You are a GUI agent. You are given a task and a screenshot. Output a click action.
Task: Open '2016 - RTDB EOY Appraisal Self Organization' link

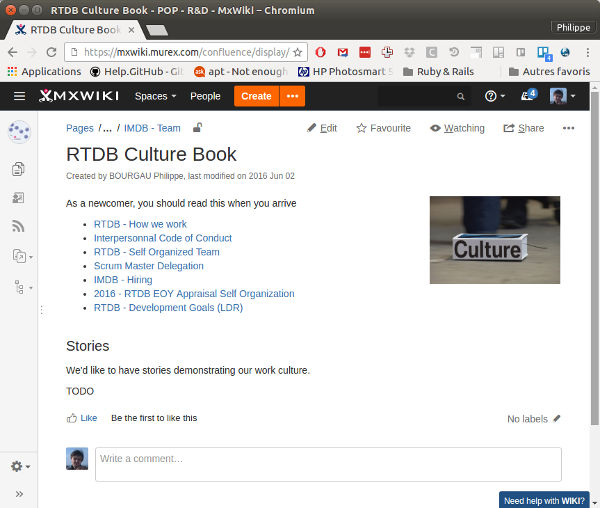(194, 293)
